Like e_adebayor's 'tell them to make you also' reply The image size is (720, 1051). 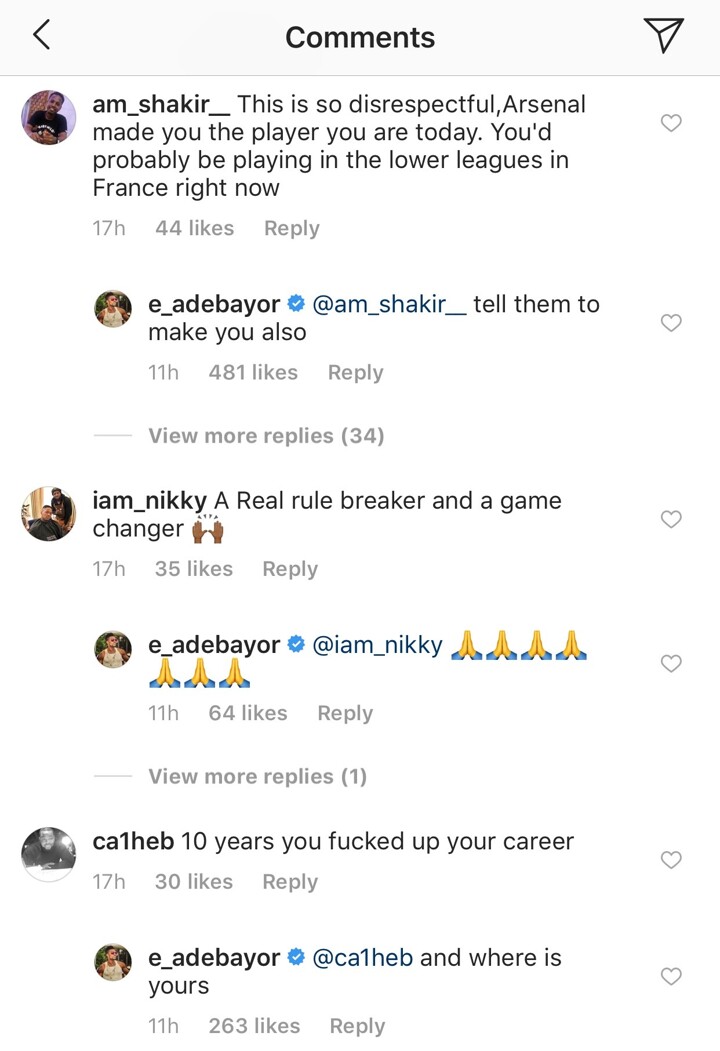tap(671, 322)
